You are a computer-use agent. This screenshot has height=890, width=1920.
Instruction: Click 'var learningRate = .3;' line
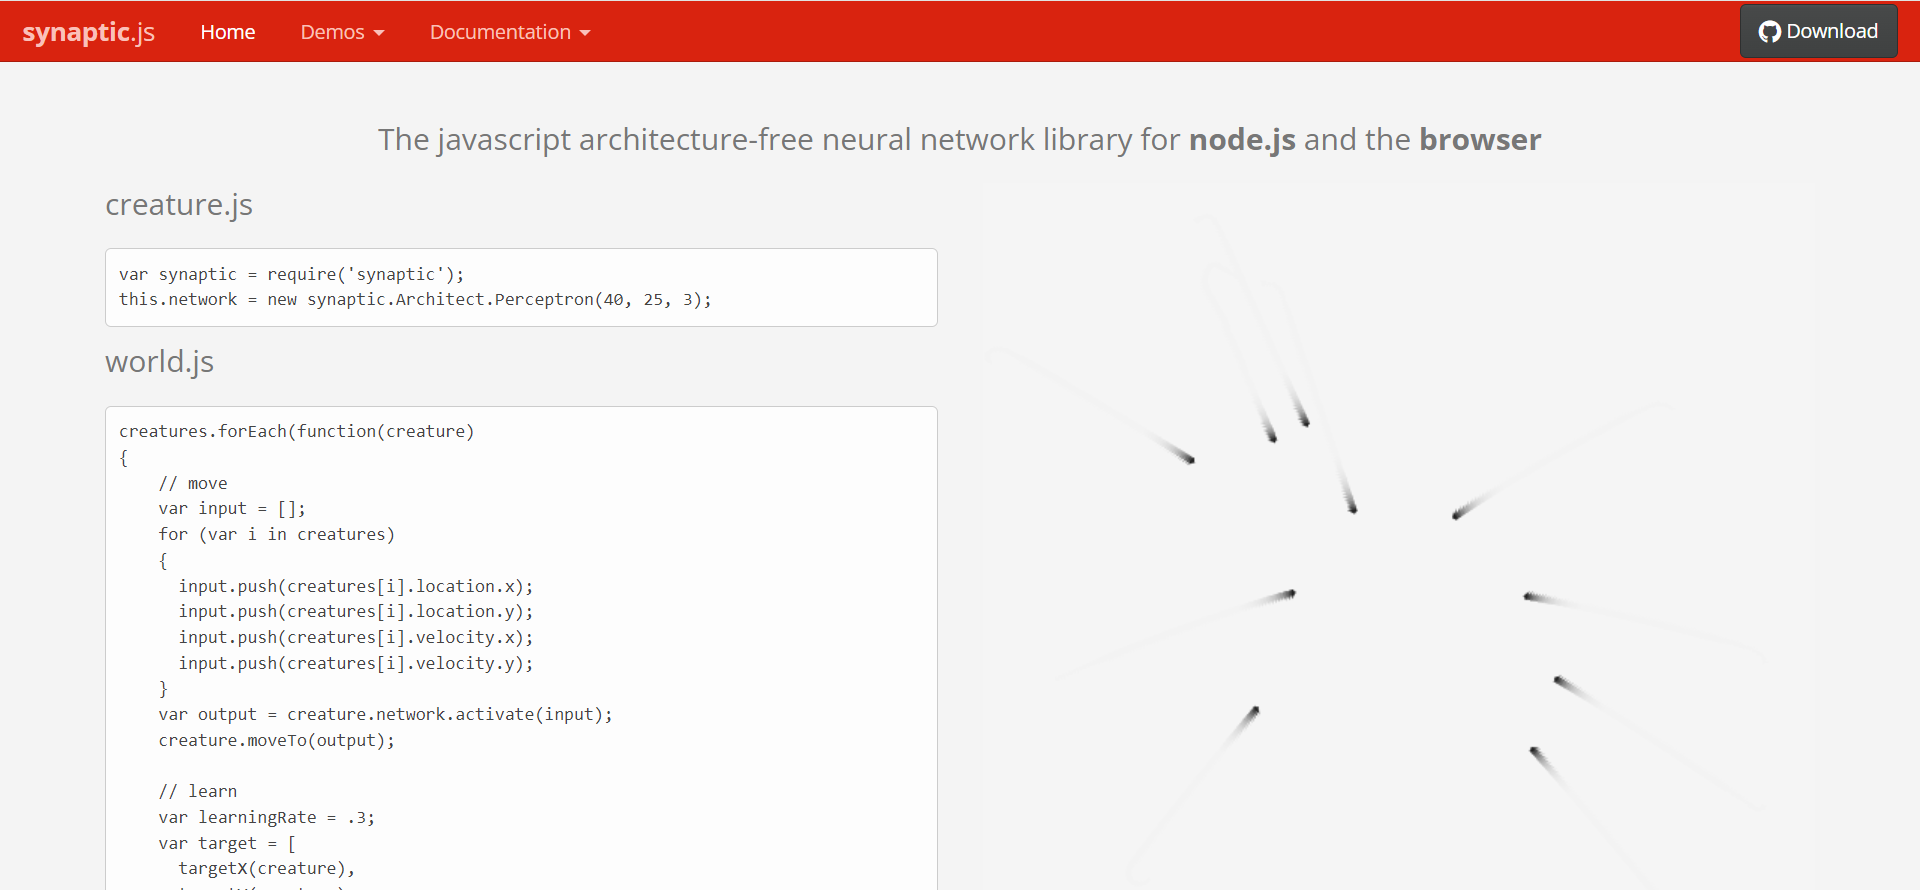[x=266, y=817]
